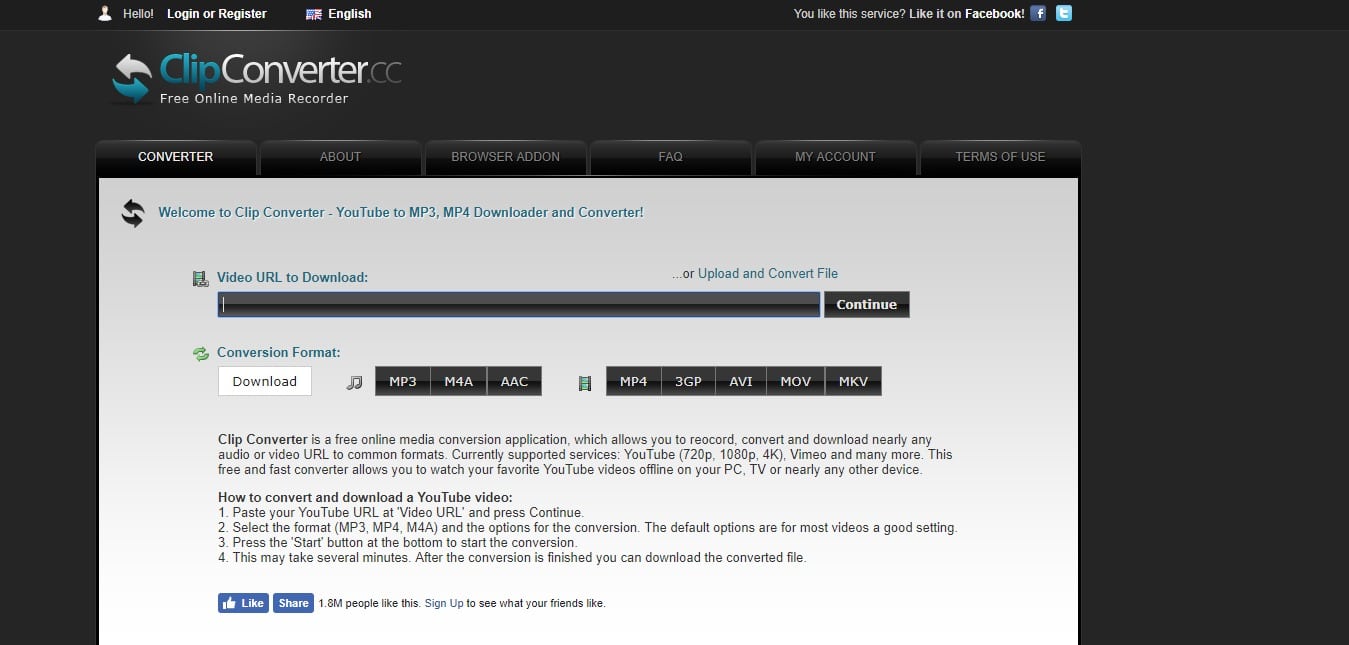Click the music note audio formats icon
Viewport: 1349px width, 645px height.
(354, 382)
